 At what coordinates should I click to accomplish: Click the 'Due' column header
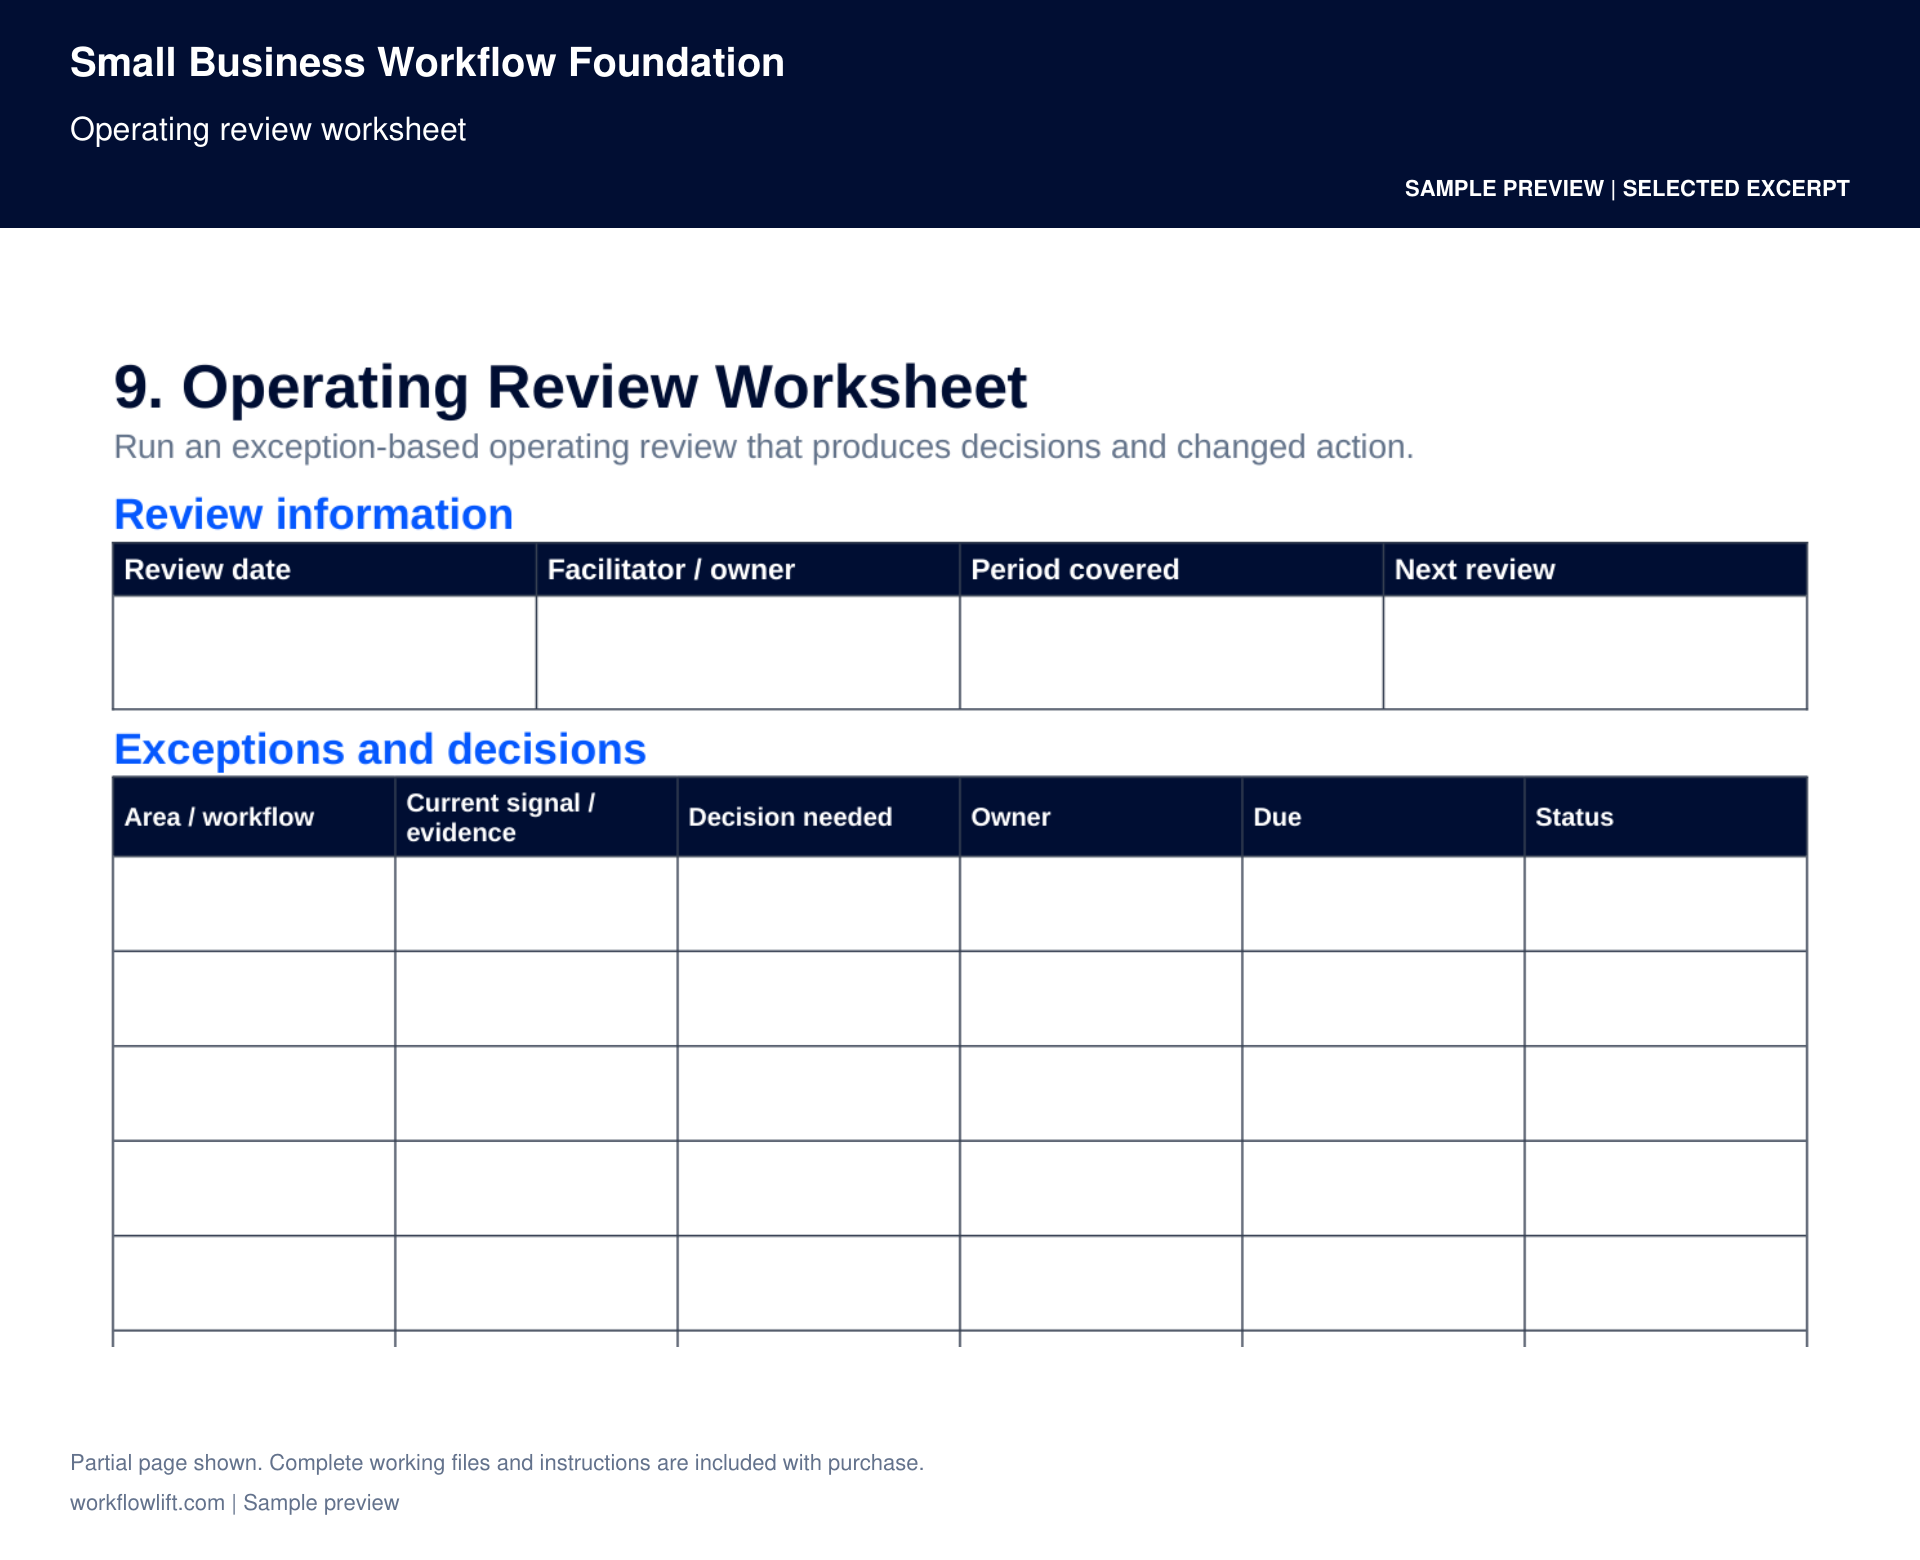1383,817
